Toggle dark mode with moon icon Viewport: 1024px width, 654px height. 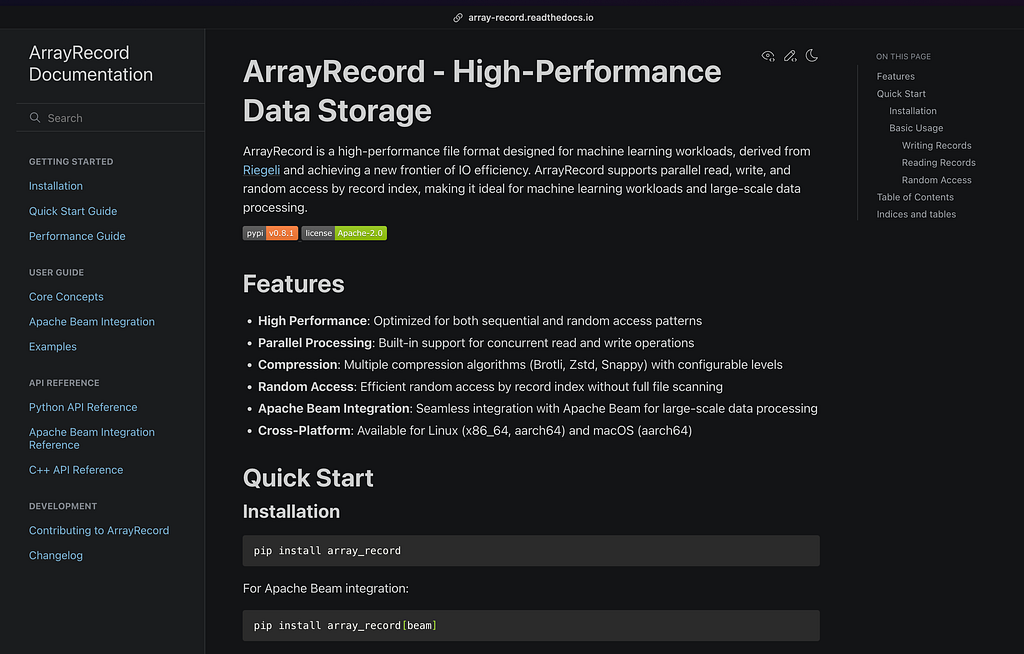(x=812, y=56)
